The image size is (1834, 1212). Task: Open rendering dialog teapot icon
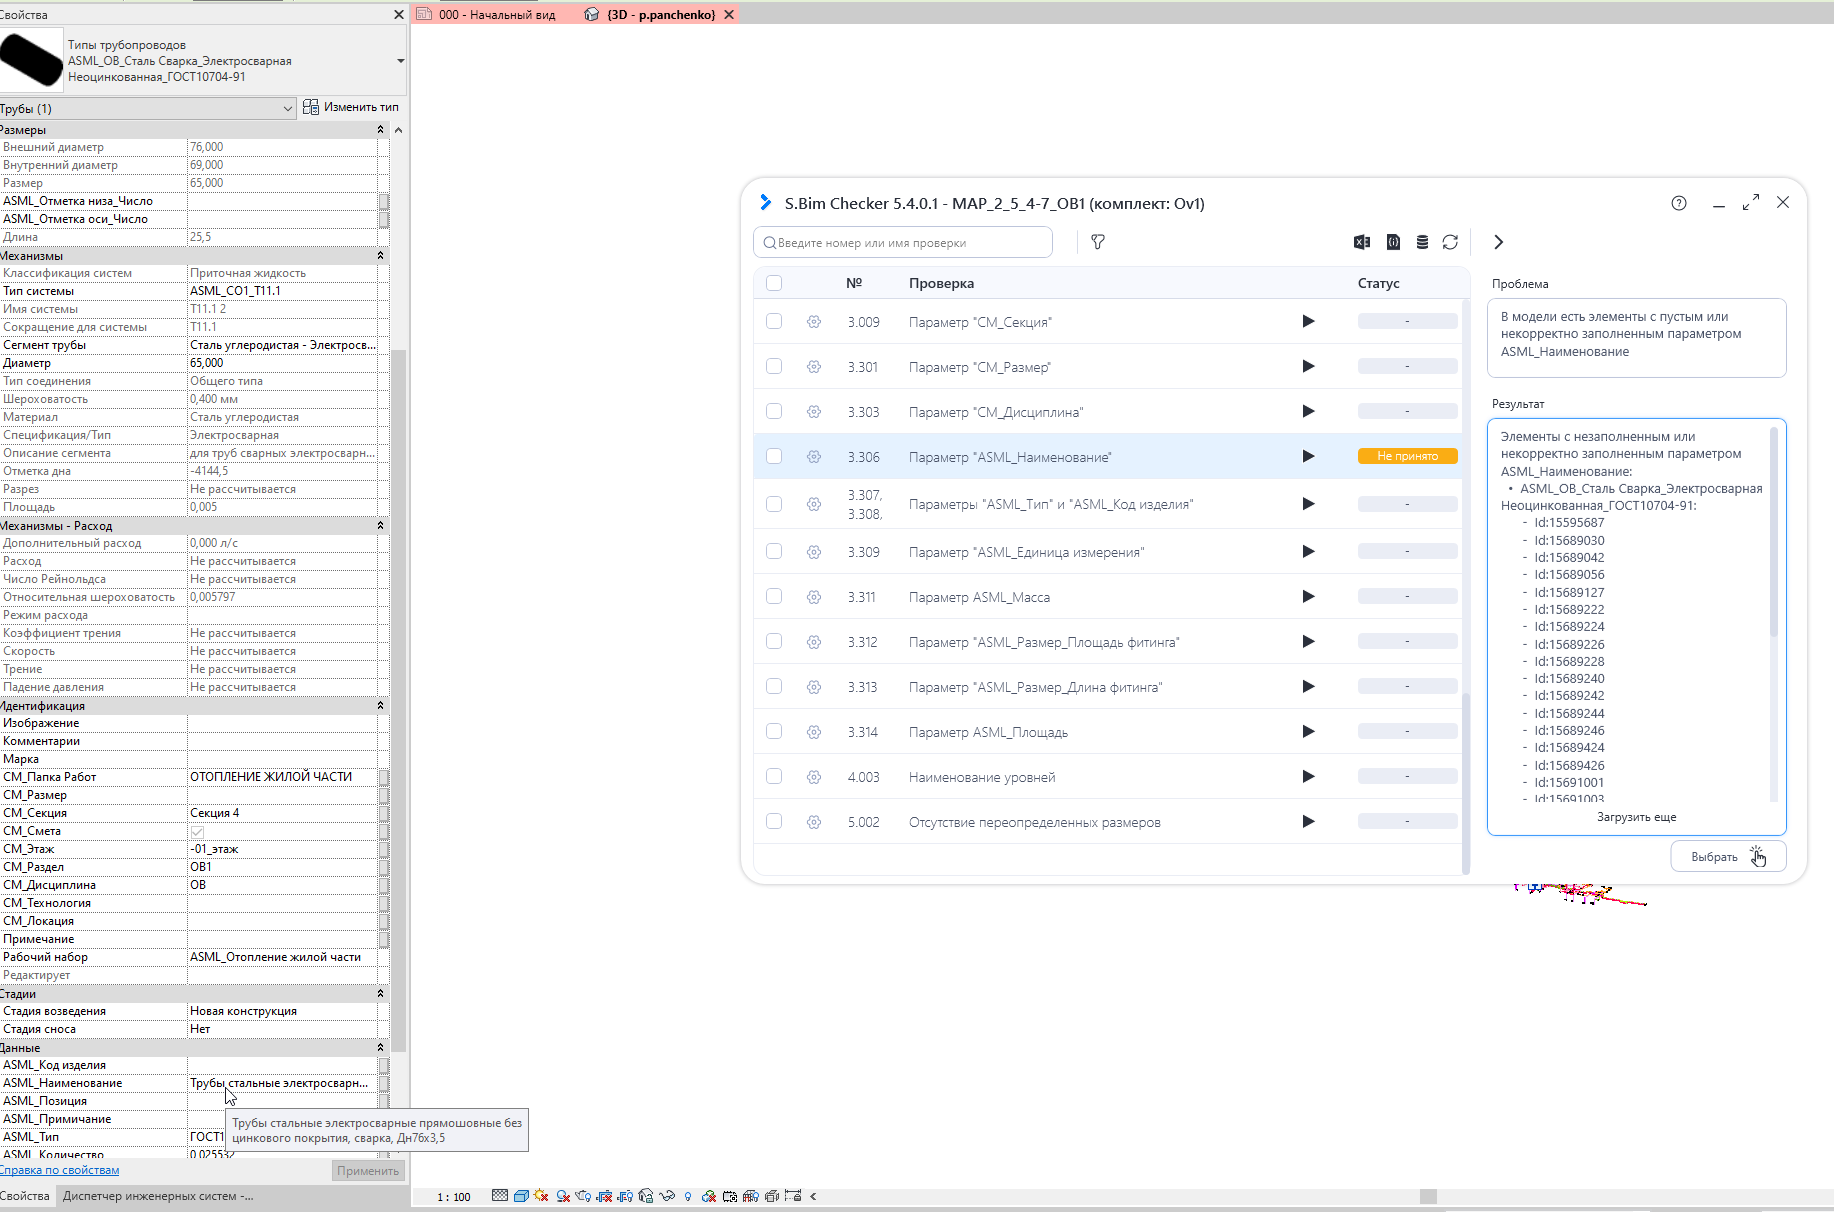tap(583, 1196)
